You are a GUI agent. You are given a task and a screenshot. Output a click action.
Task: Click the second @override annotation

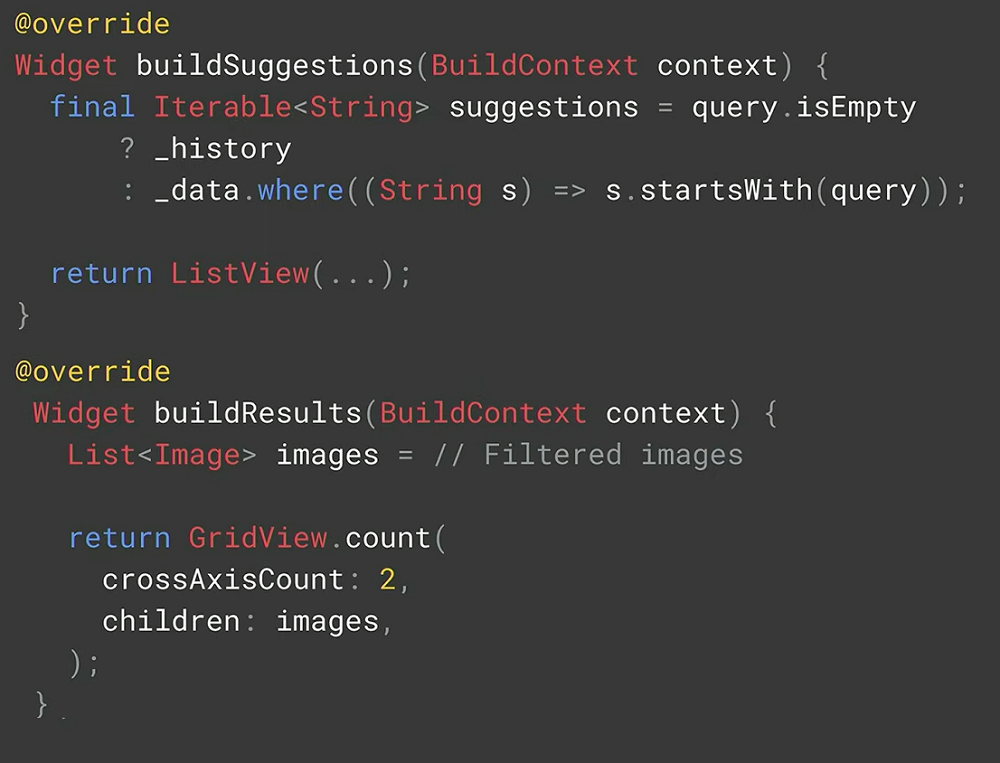click(92, 371)
